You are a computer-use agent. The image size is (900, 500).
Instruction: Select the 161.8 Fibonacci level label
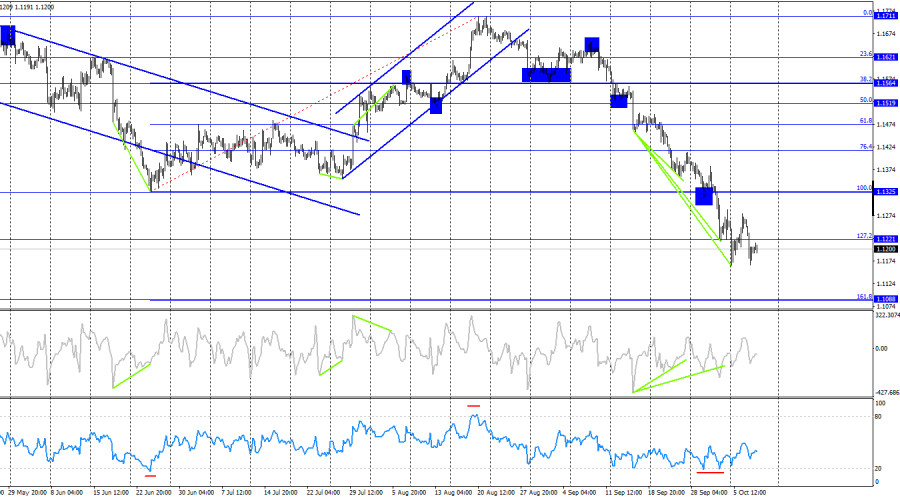coord(864,297)
